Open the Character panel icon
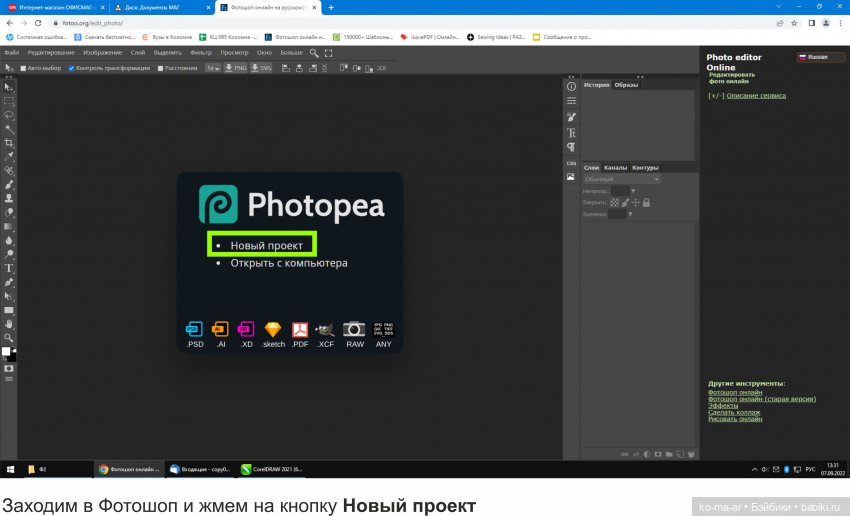The image size is (850, 516). coord(571,133)
